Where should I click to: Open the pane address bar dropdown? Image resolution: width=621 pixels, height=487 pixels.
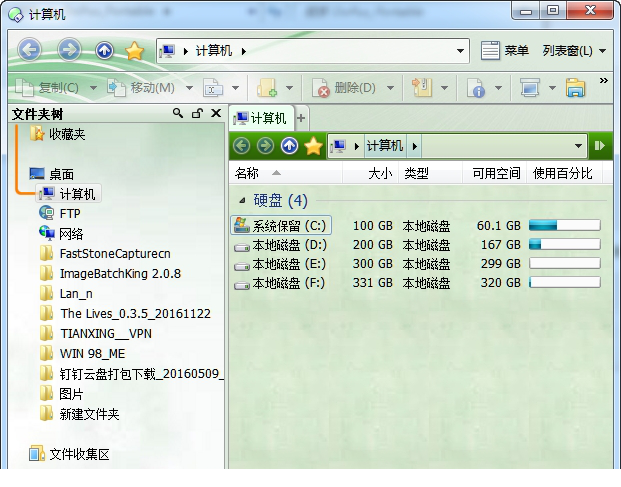point(578,146)
